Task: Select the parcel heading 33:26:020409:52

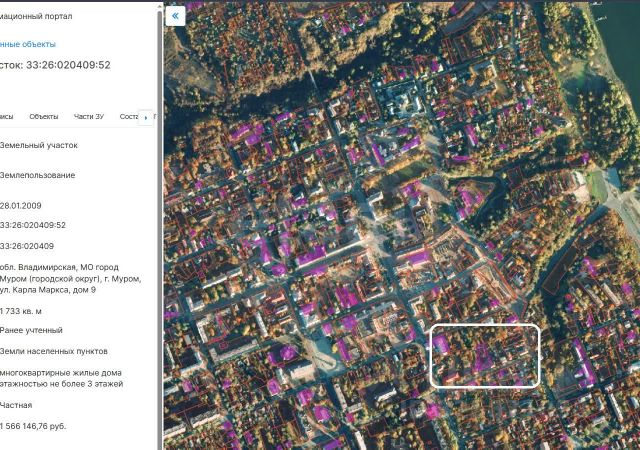Action: pyautogui.click(x=68, y=65)
